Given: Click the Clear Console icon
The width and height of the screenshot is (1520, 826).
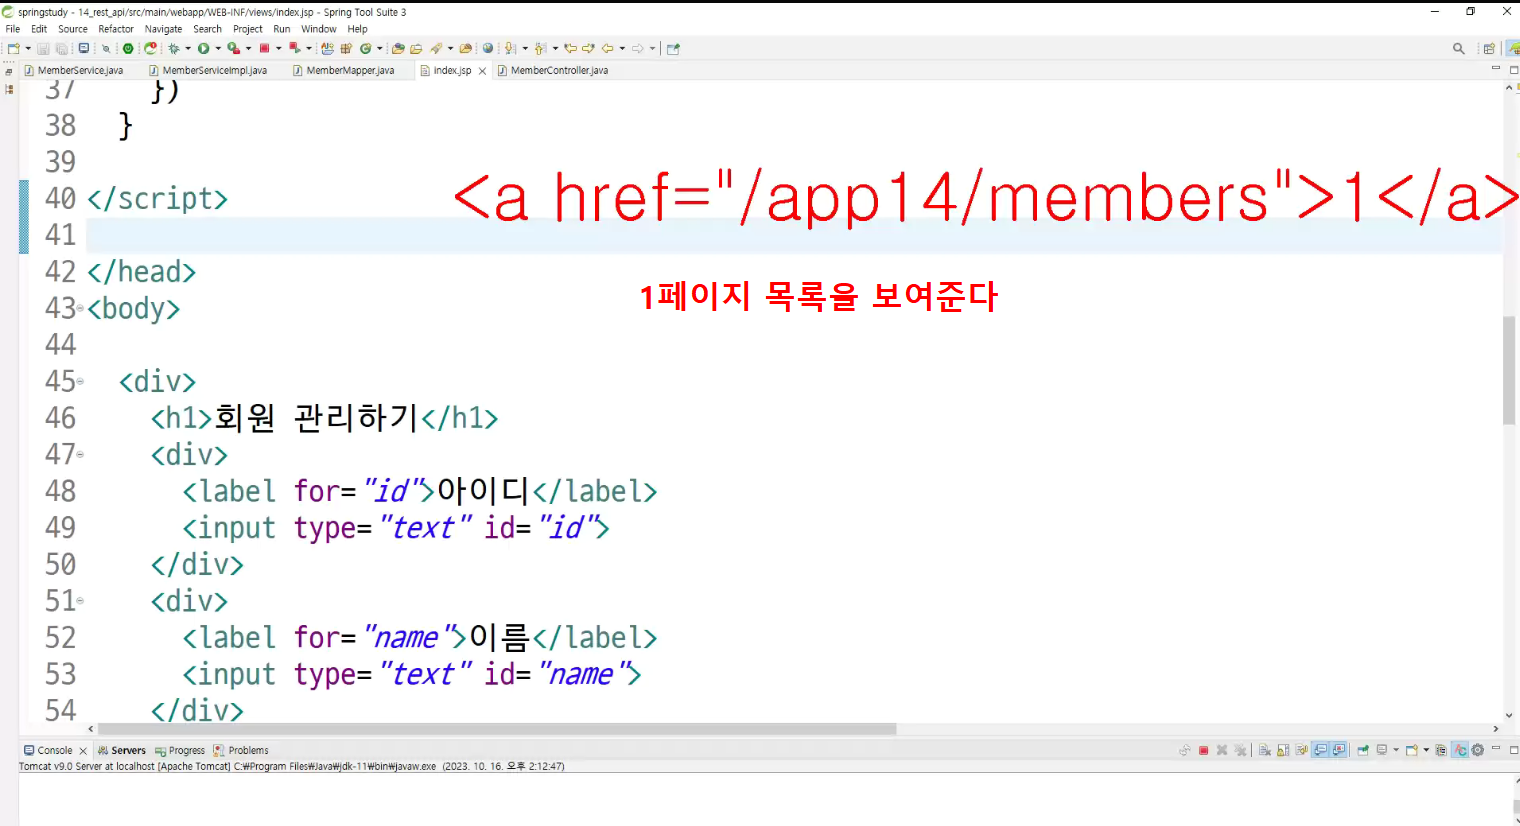Looking at the screenshot, I should point(1265,750).
